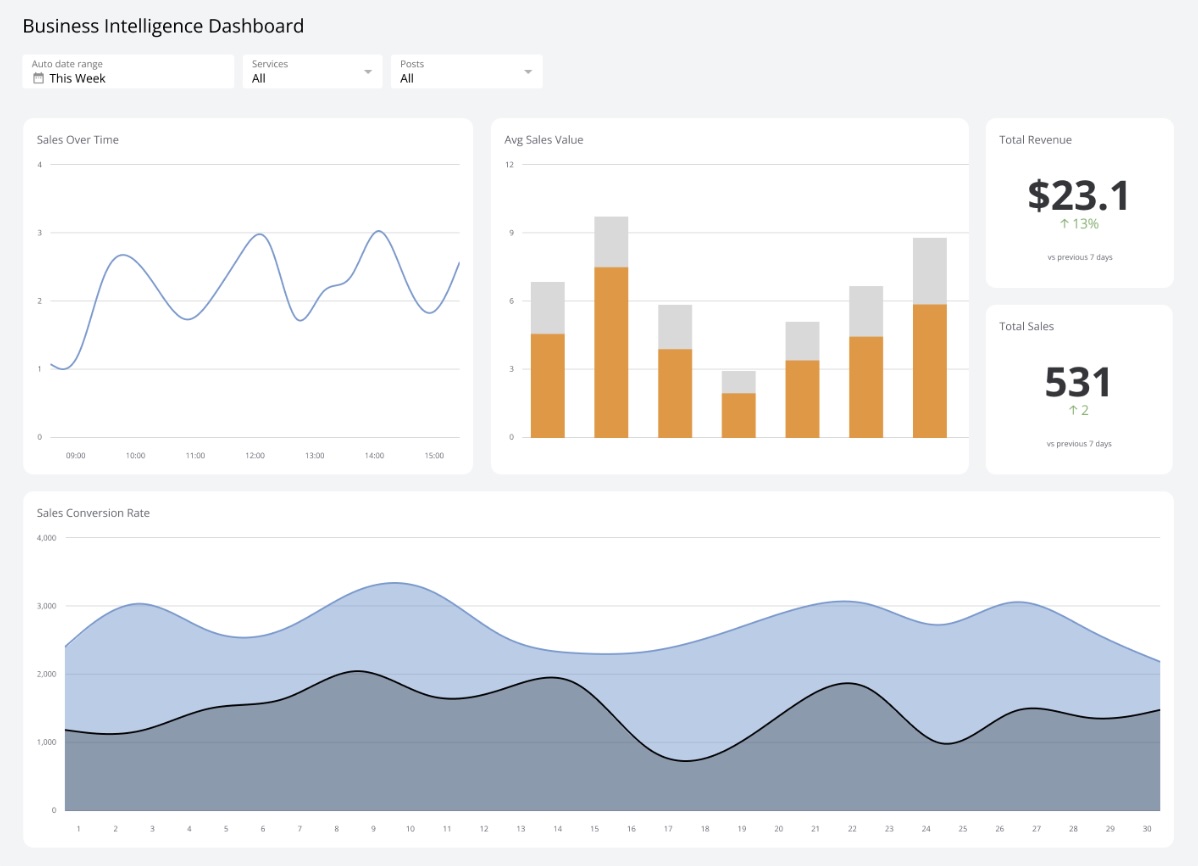Click the vs previous 7 days label
Screen dimensions: 1198x866
(1078, 257)
